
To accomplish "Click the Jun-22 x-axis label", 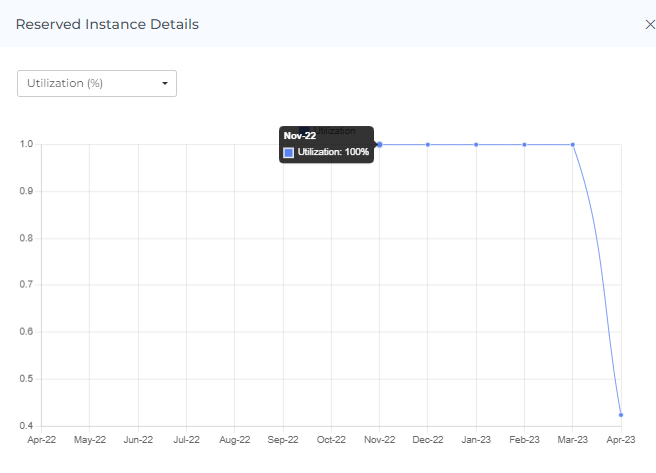I will [138, 439].
